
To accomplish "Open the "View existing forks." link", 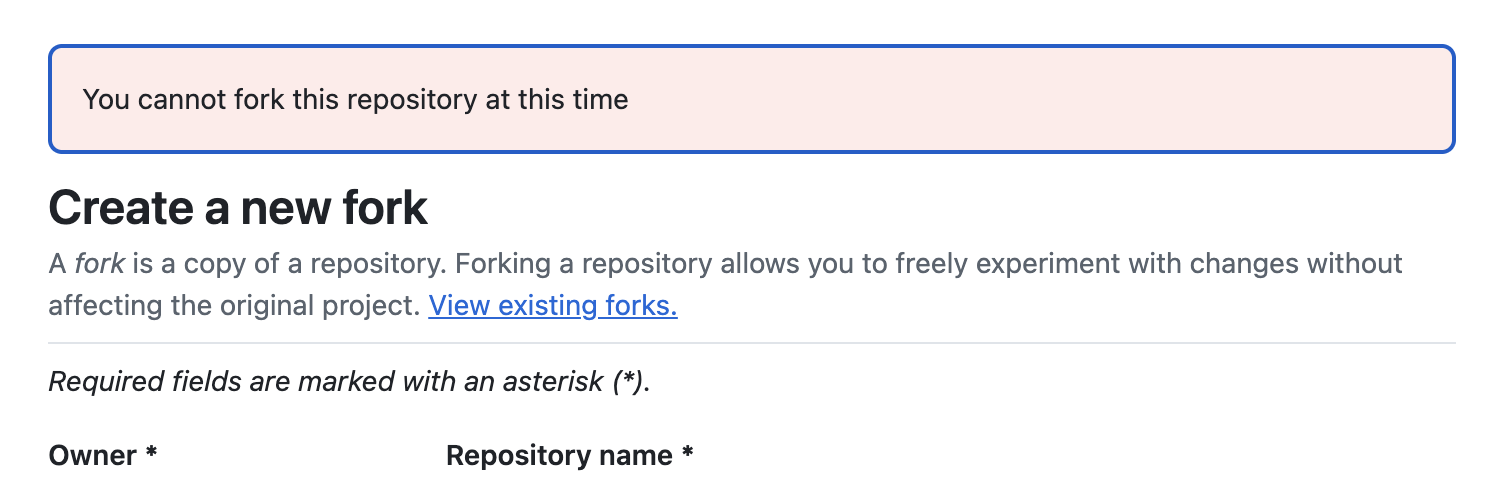I will [x=553, y=305].
